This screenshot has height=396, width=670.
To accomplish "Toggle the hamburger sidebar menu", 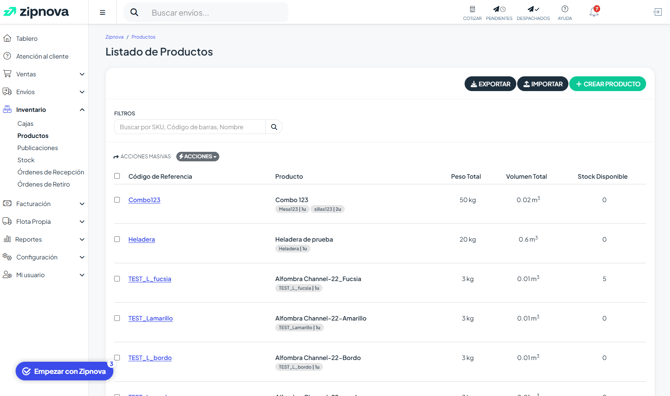I will [x=103, y=12].
